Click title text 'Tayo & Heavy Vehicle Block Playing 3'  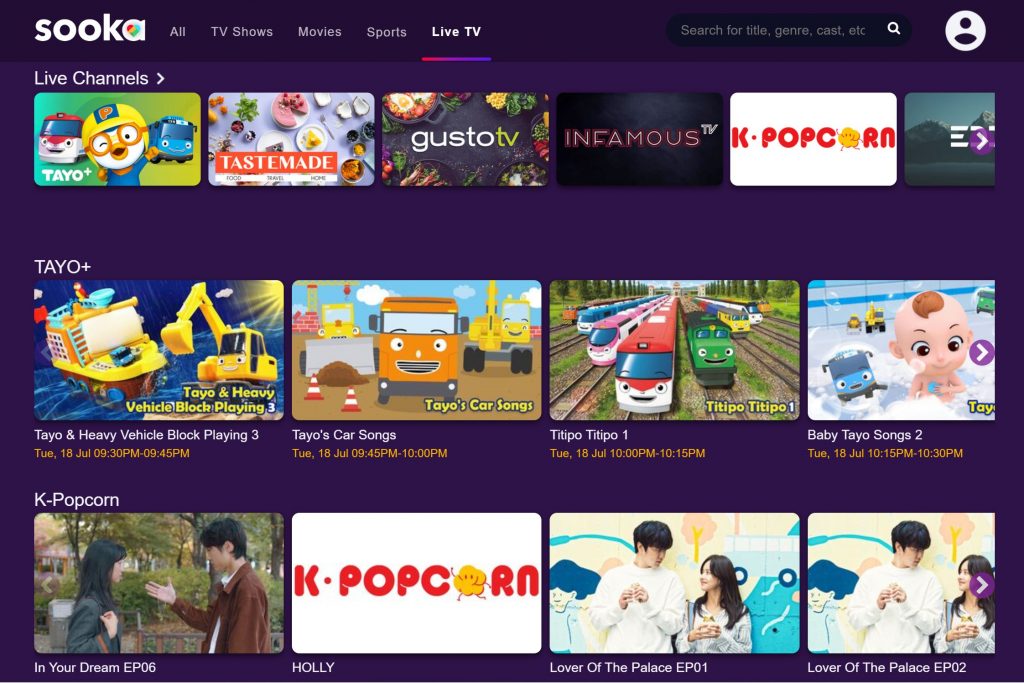pyautogui.click(x=146, y=435)
